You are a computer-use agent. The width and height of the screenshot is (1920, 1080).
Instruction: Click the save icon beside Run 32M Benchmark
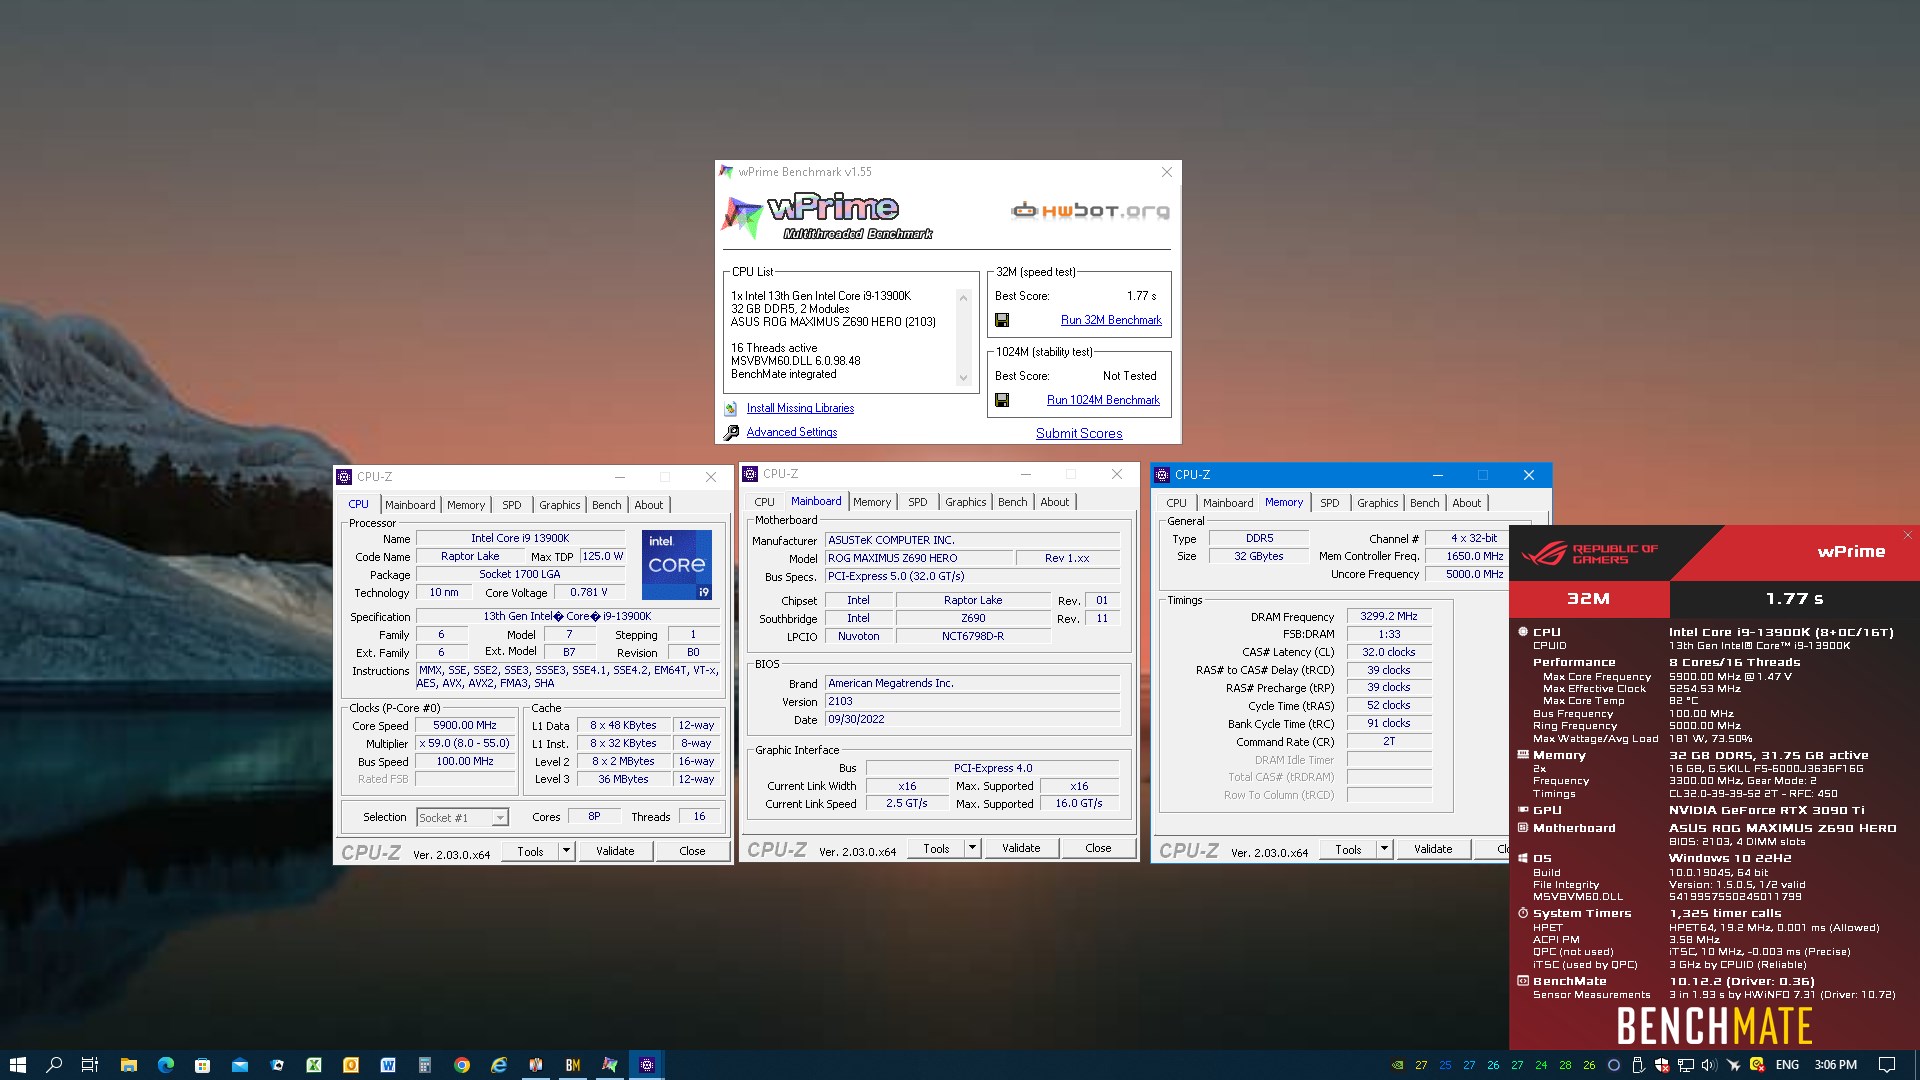coord(1002,320)
